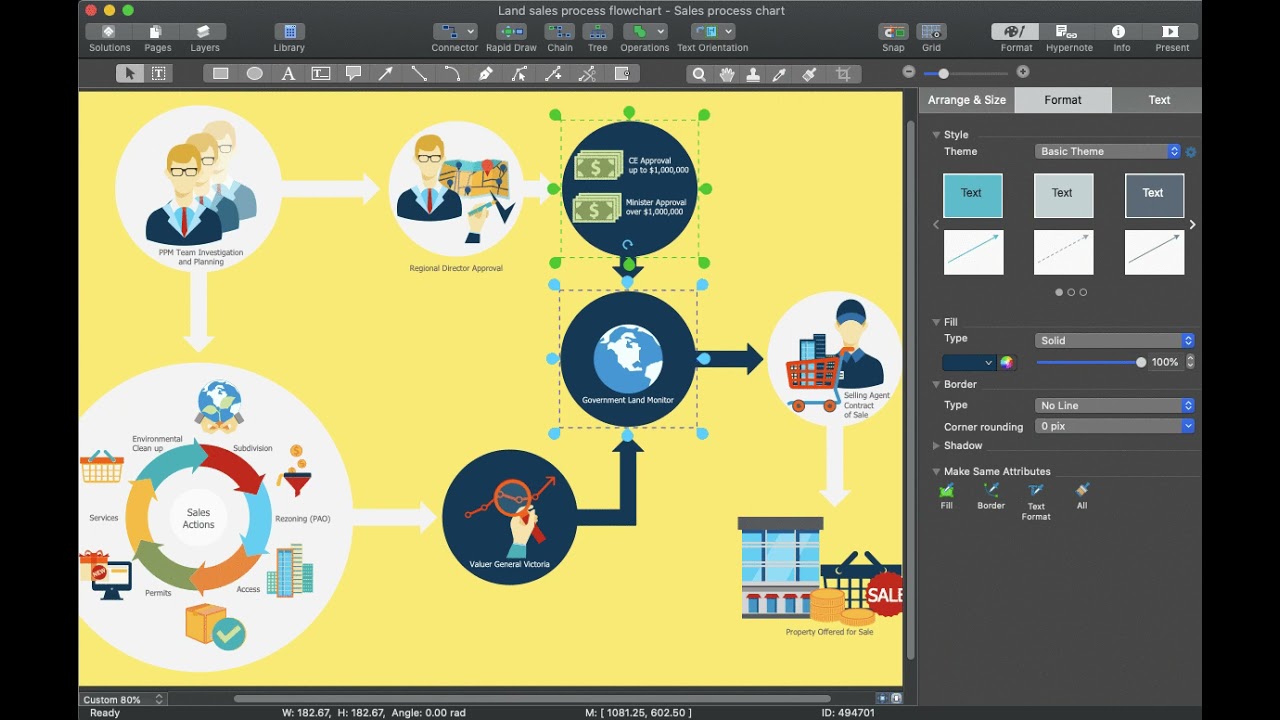Select the Hand pan tool
Image resolution: width=1280 pixels, height=720 pixels.
tap(727, 73)
